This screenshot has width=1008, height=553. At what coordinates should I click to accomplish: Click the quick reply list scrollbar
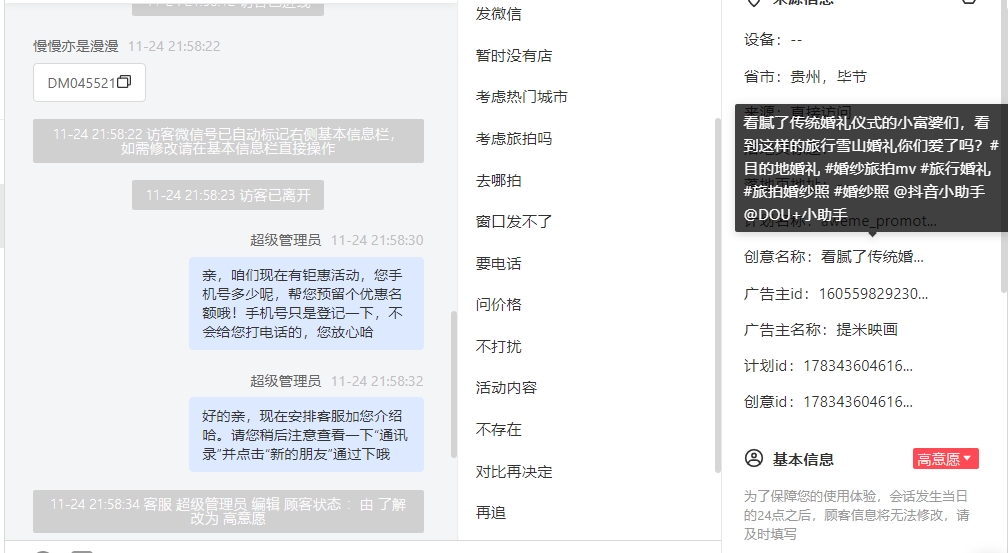point(718,295)
